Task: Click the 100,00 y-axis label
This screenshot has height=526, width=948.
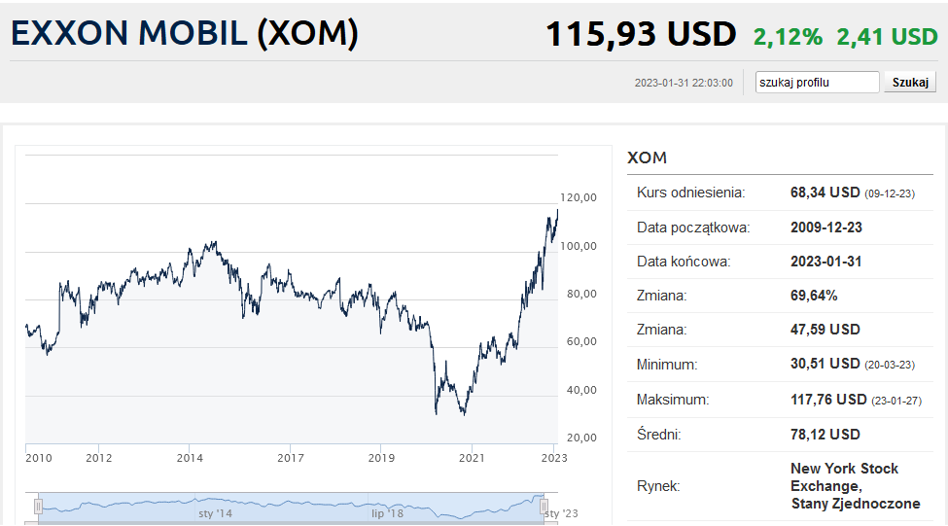Action: 579,247
